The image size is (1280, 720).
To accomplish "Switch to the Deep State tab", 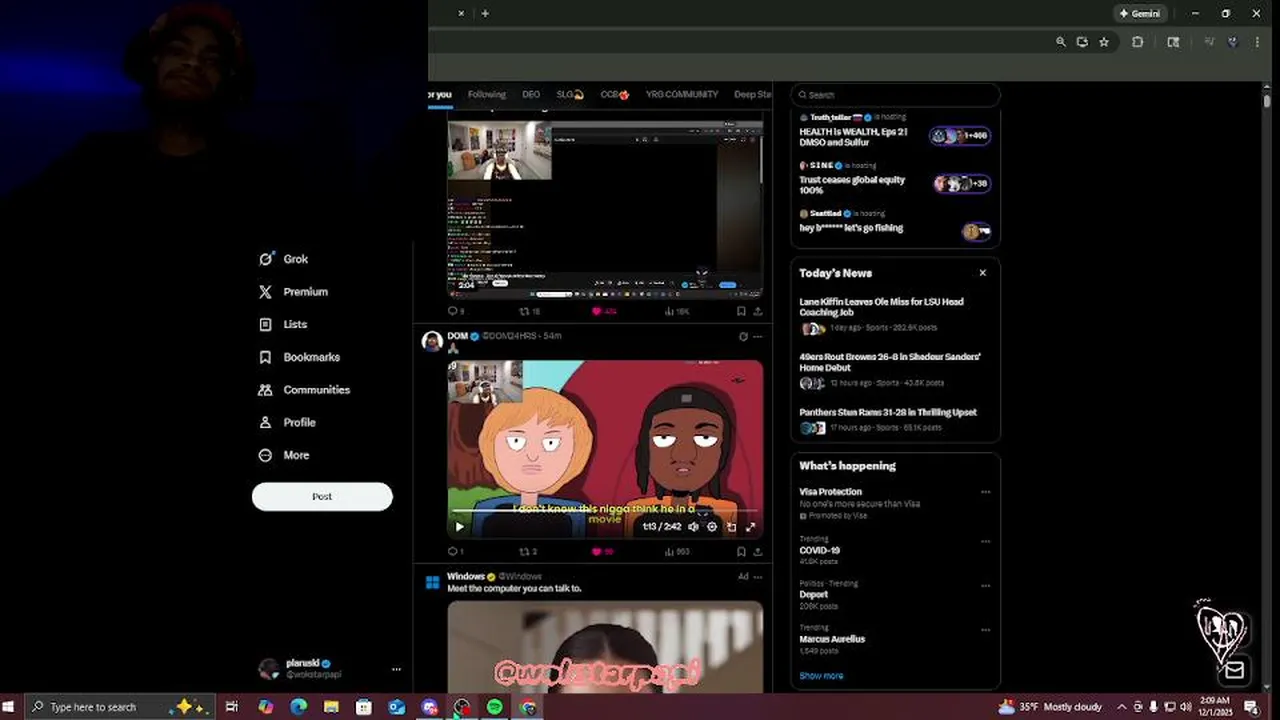I will (x=753, y=94).
